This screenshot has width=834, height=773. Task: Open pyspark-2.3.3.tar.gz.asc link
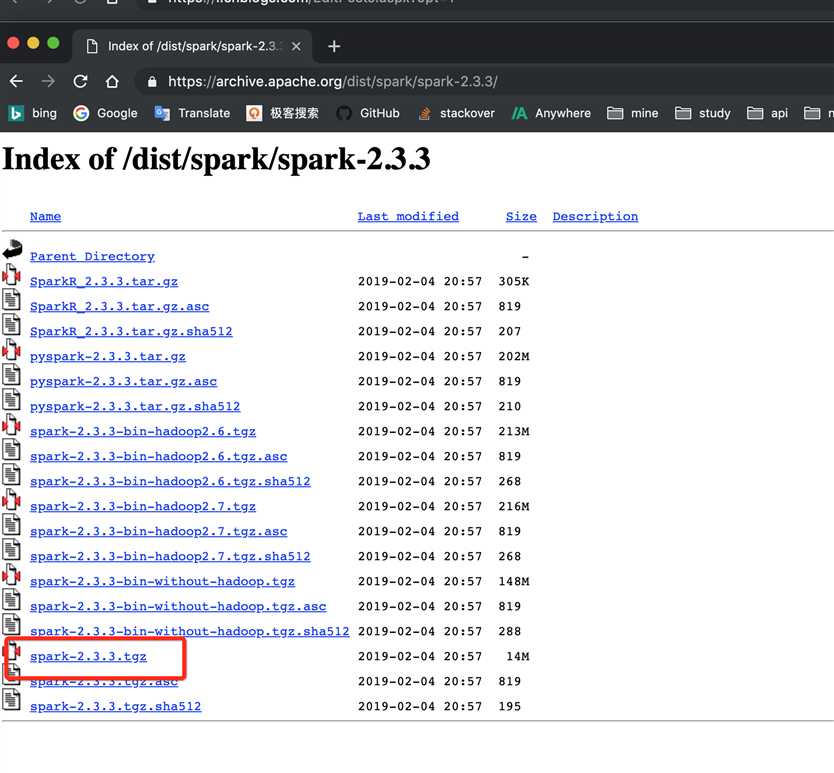(x=123, y=381)
